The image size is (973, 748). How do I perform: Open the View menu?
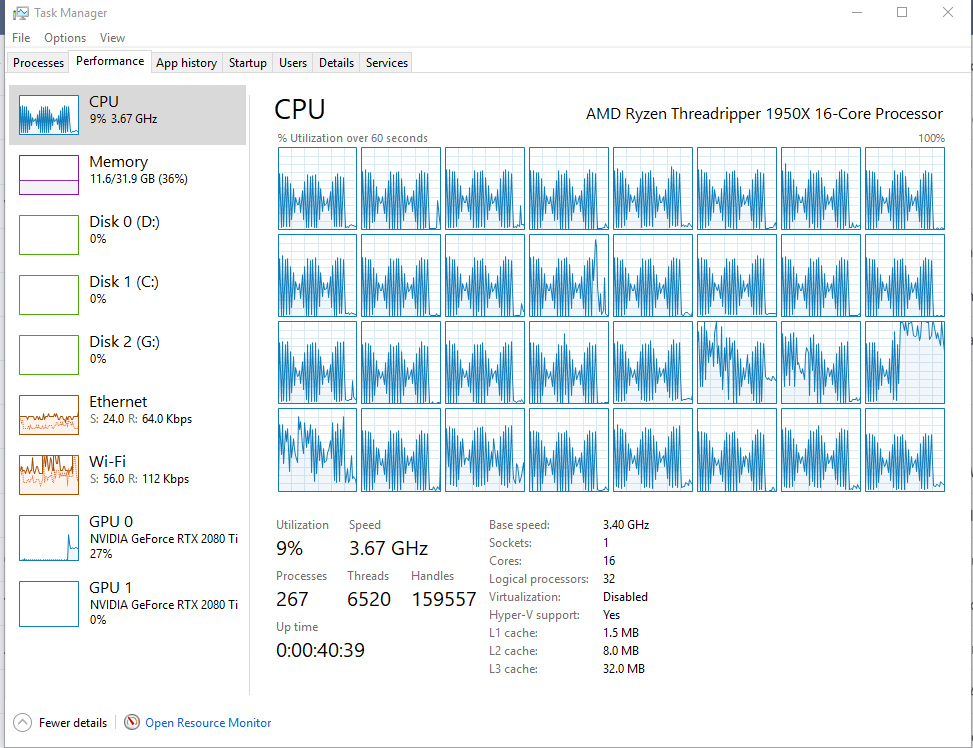tap(113, 38)
